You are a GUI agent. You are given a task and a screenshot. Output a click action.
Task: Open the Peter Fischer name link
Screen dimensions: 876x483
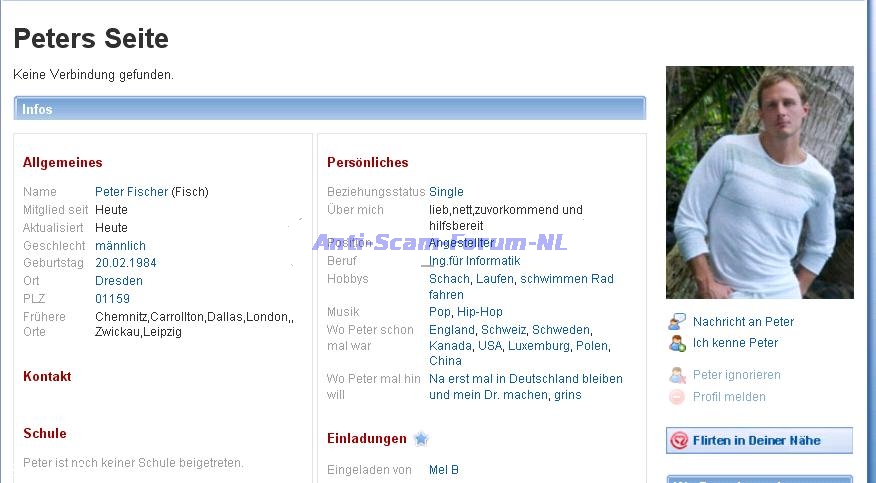pyautogui.click(x=131, y=192)
